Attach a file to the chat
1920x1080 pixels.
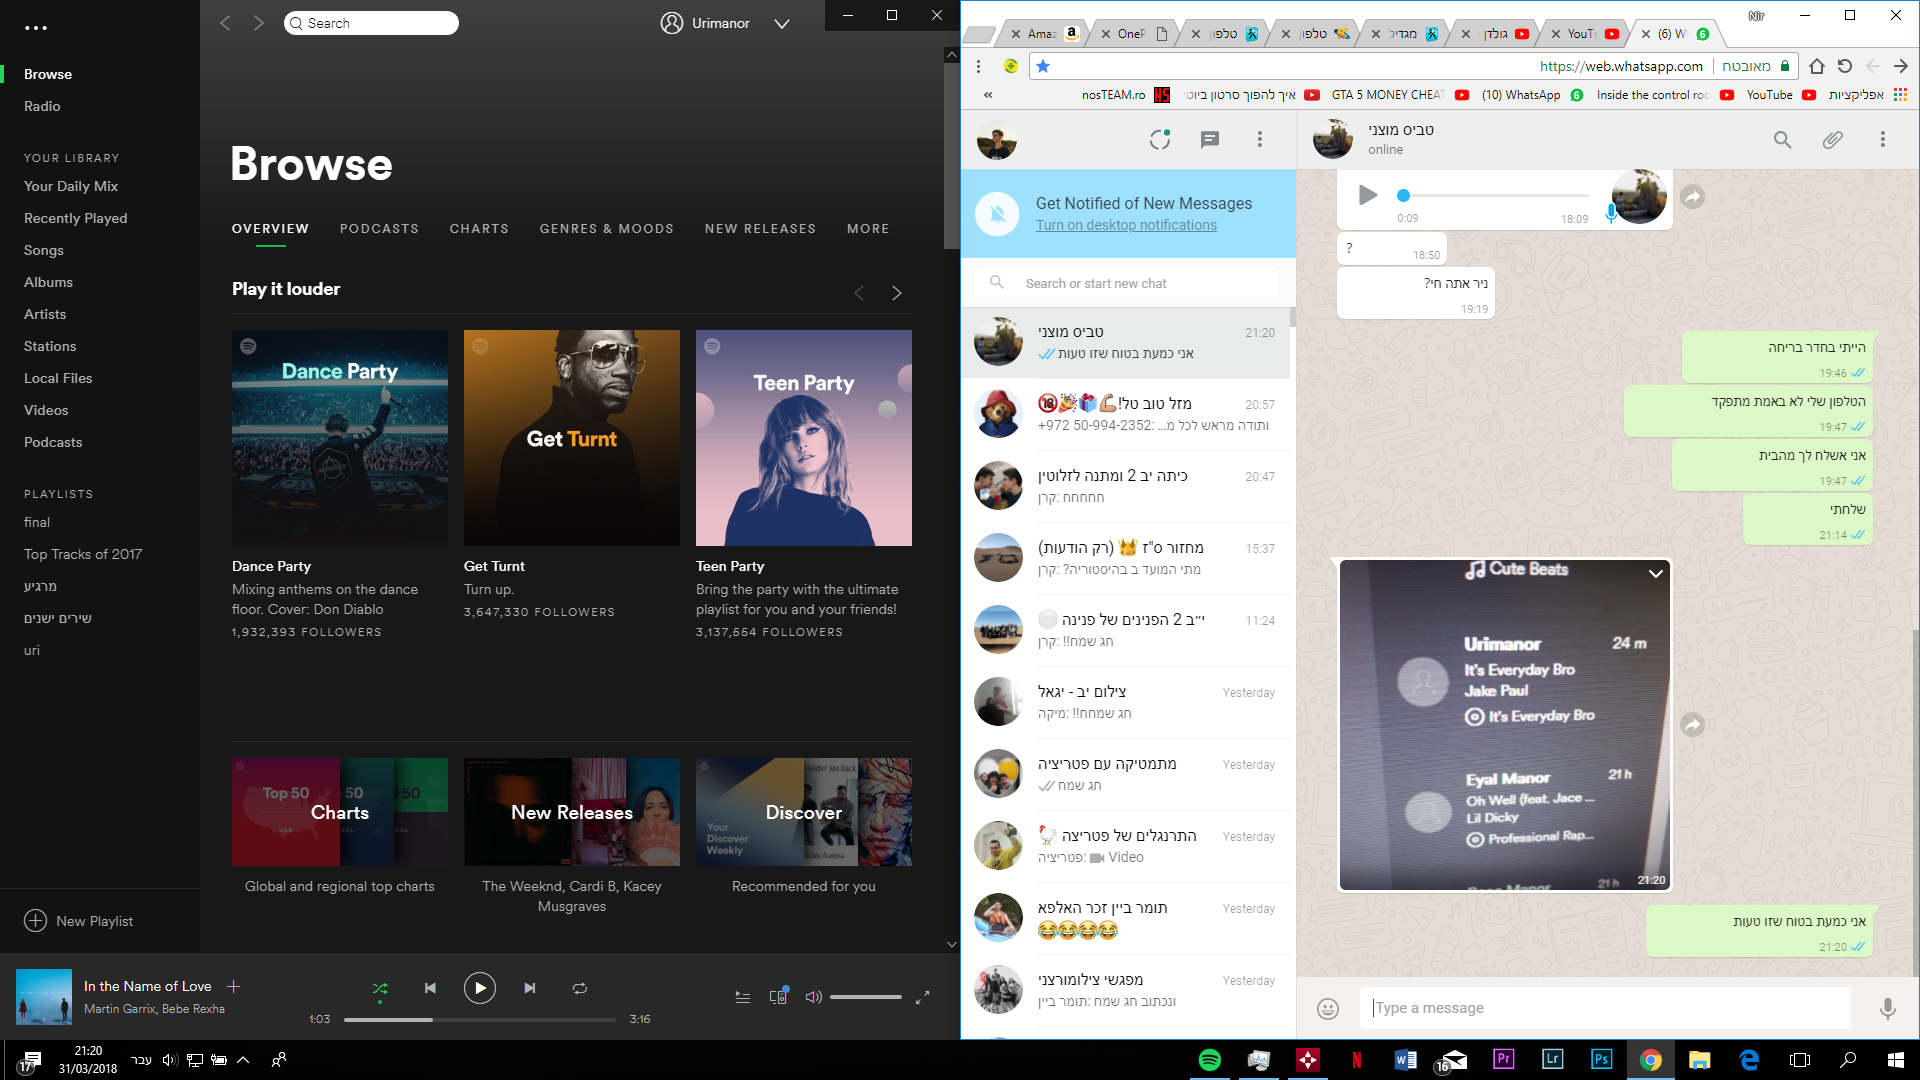pos(1833,140)
